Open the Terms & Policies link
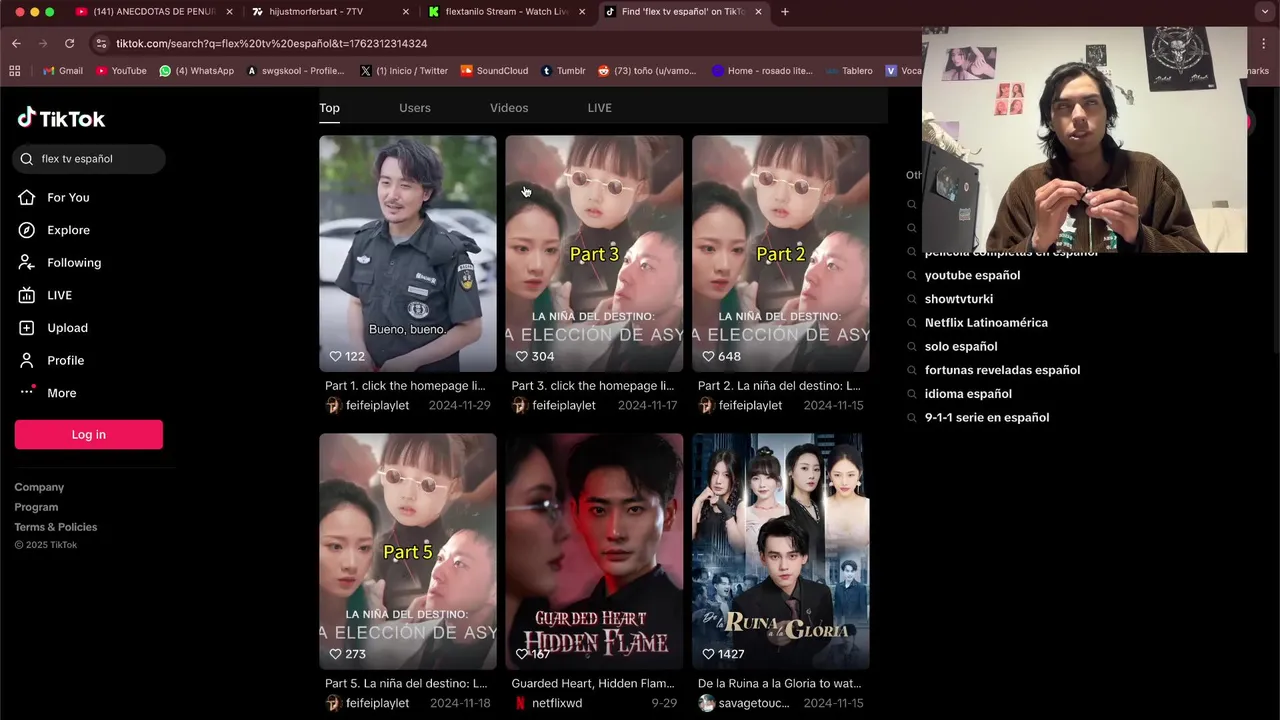Viewport: 1280px width, 720px height. click(56, 527)
